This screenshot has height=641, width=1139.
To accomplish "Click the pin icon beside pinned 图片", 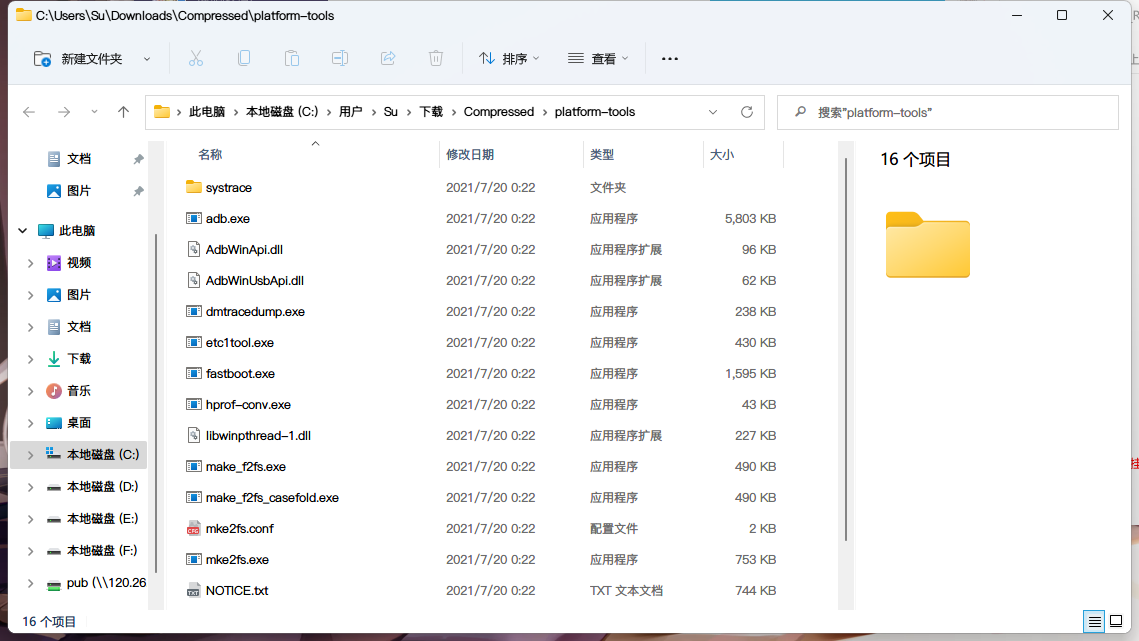I will tap(138, 191).
